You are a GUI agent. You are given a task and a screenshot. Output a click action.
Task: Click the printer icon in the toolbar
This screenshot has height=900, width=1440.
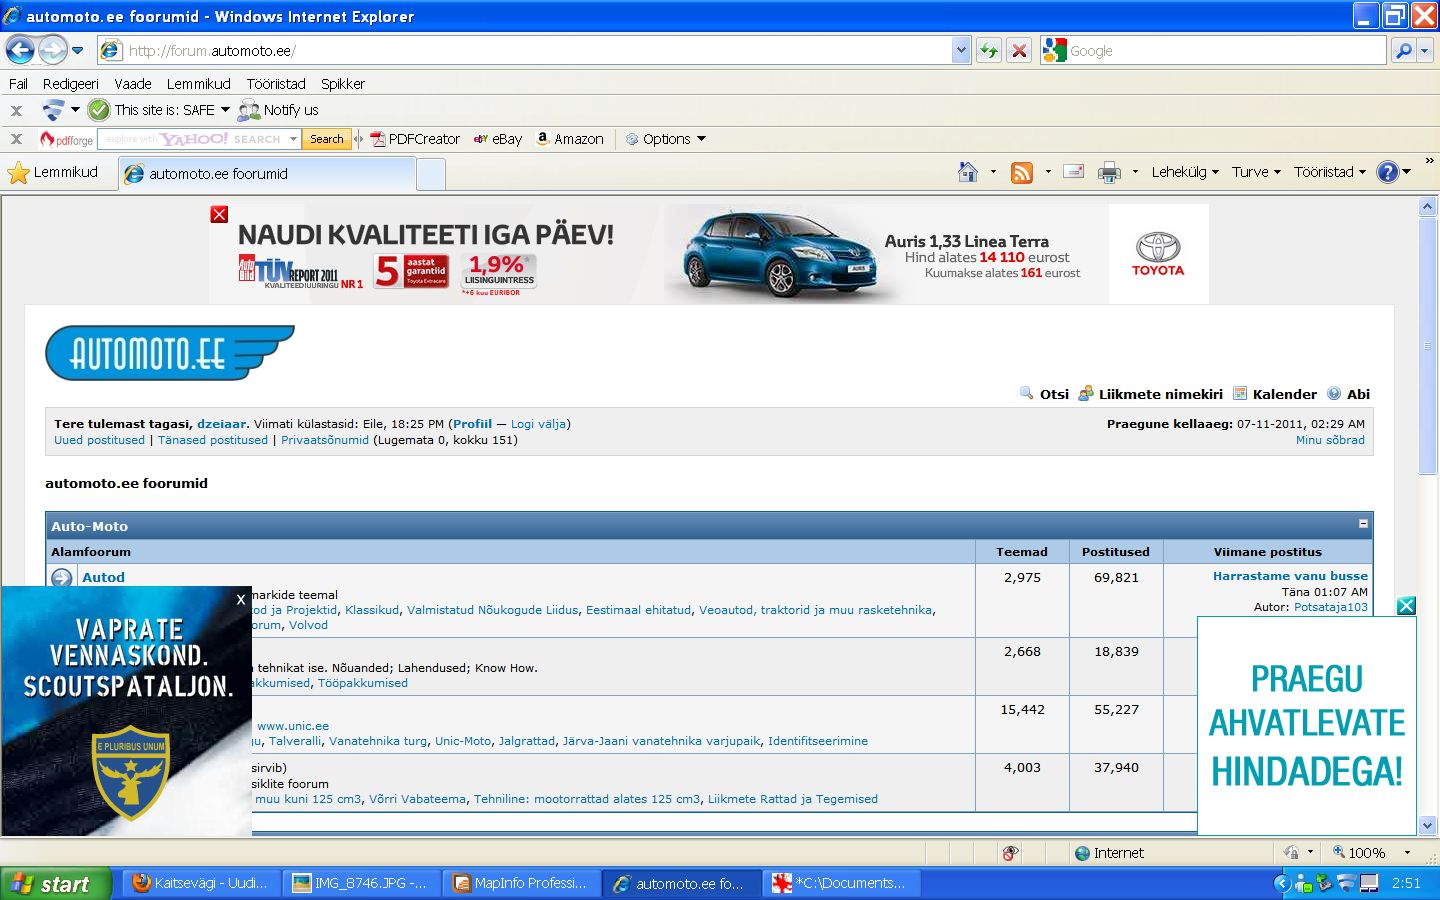(1109, 173)
